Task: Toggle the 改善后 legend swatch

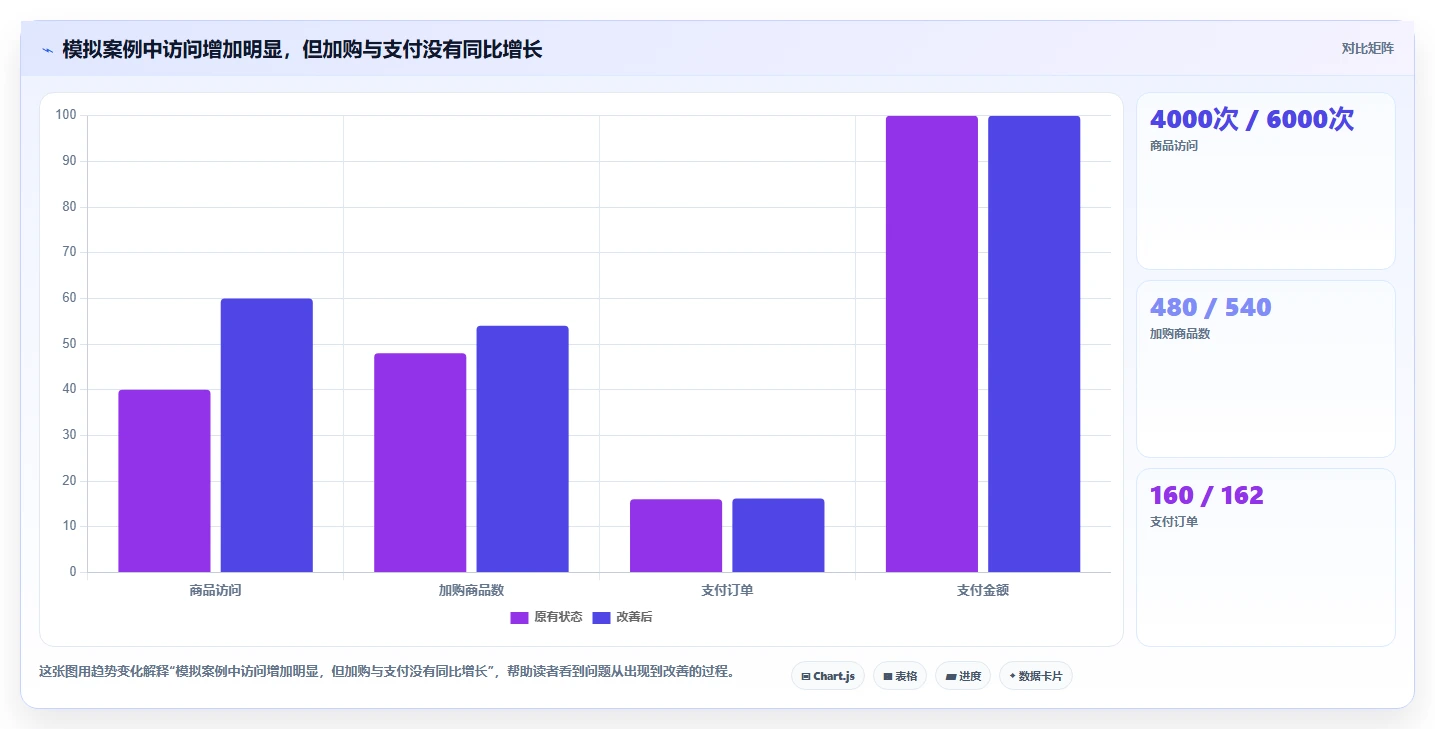Action: (601, 618)
